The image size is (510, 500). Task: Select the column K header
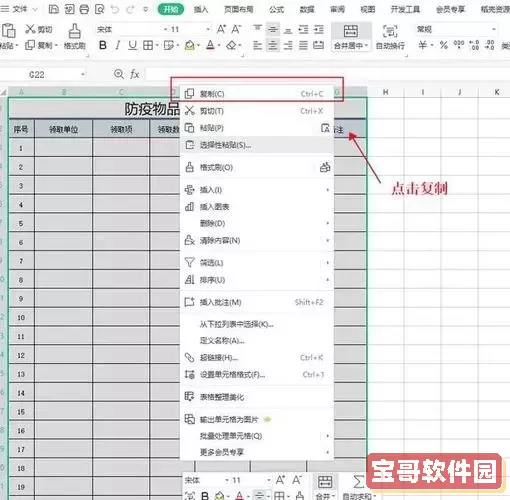click(496, 92)
